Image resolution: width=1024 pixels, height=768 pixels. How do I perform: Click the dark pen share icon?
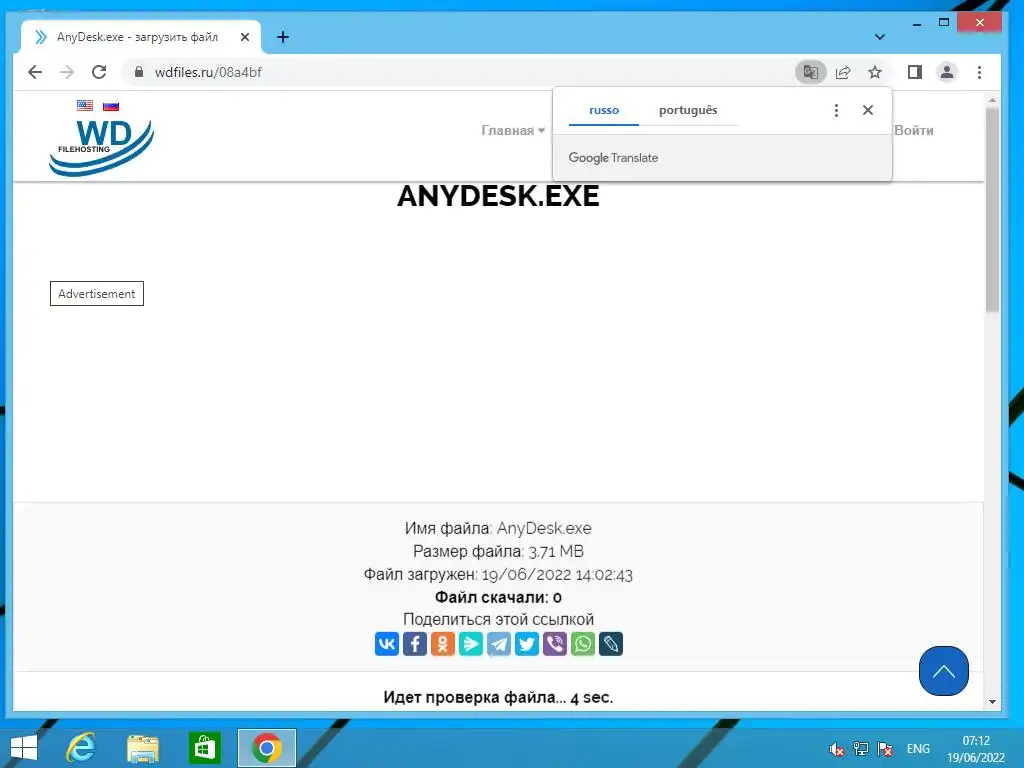[611, 644]
